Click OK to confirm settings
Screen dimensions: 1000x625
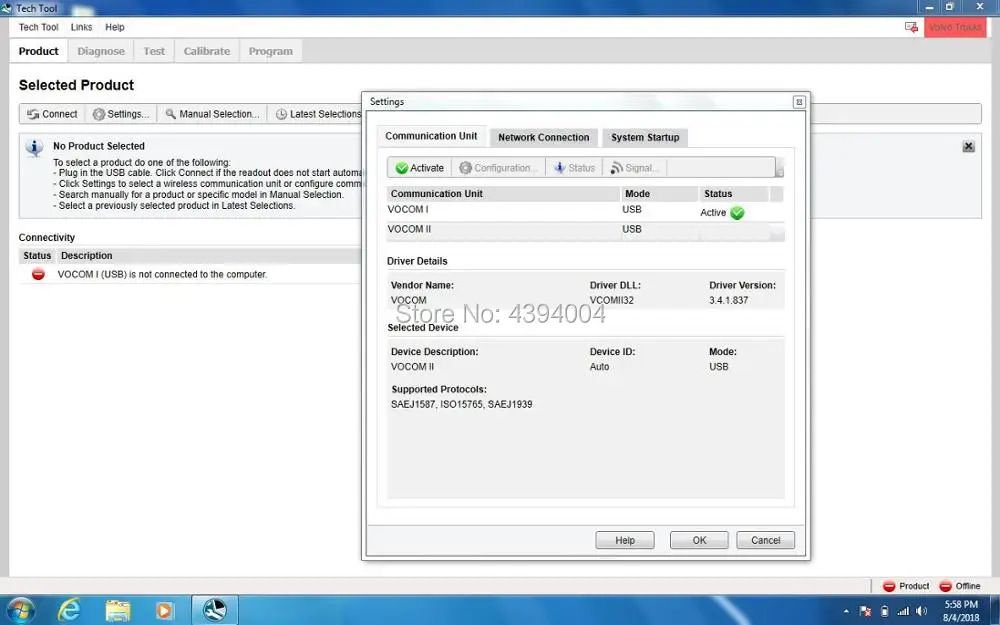tap(699, 540)
